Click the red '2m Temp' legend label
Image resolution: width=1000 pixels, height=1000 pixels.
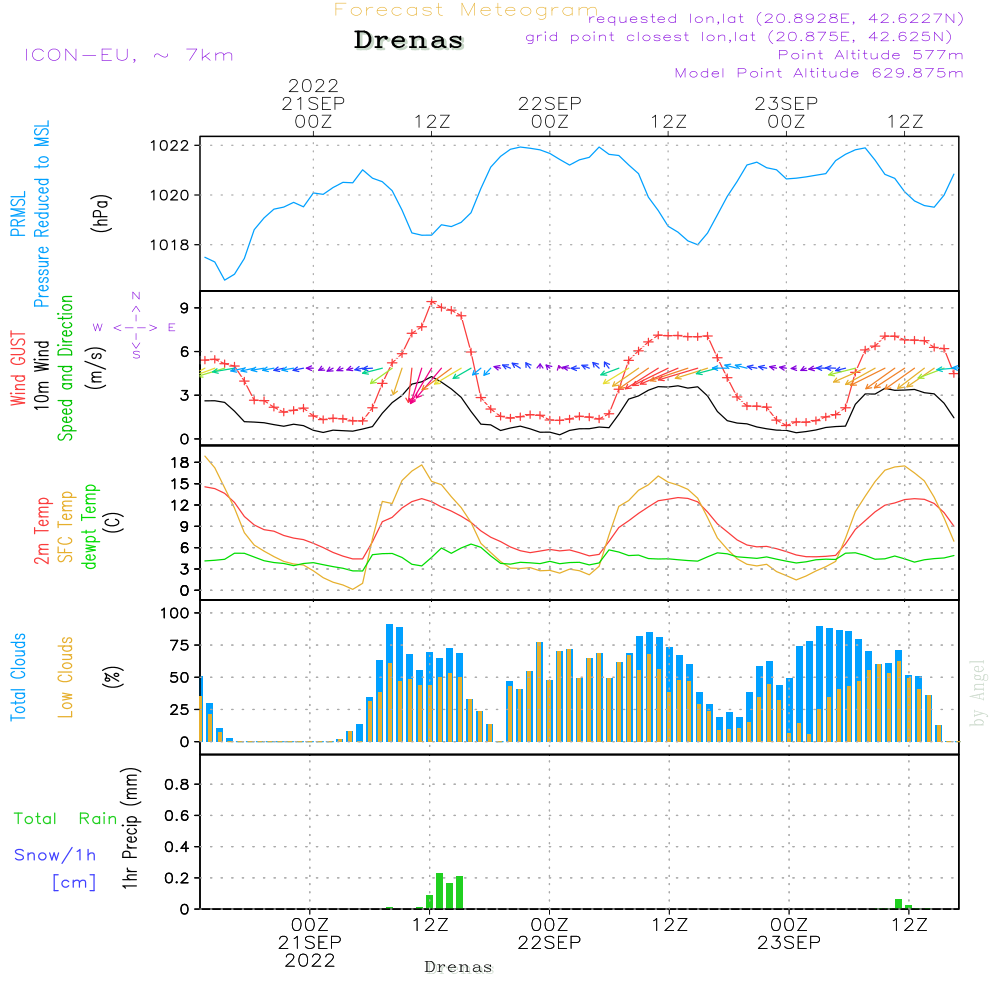41,531
